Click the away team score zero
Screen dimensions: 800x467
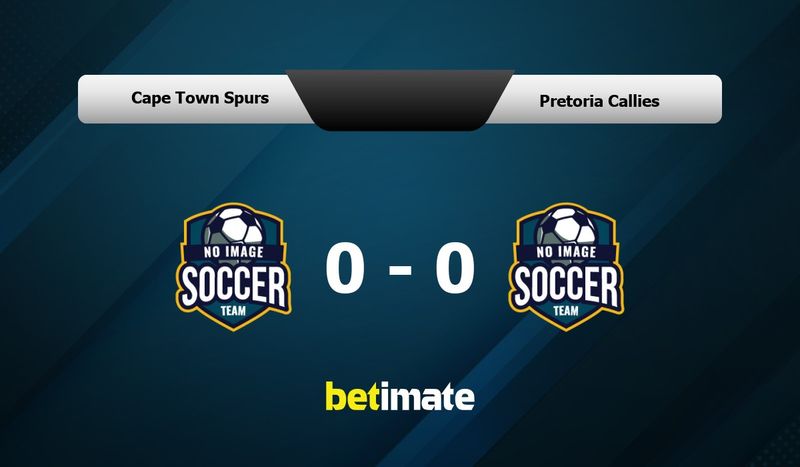coord(455,267)
